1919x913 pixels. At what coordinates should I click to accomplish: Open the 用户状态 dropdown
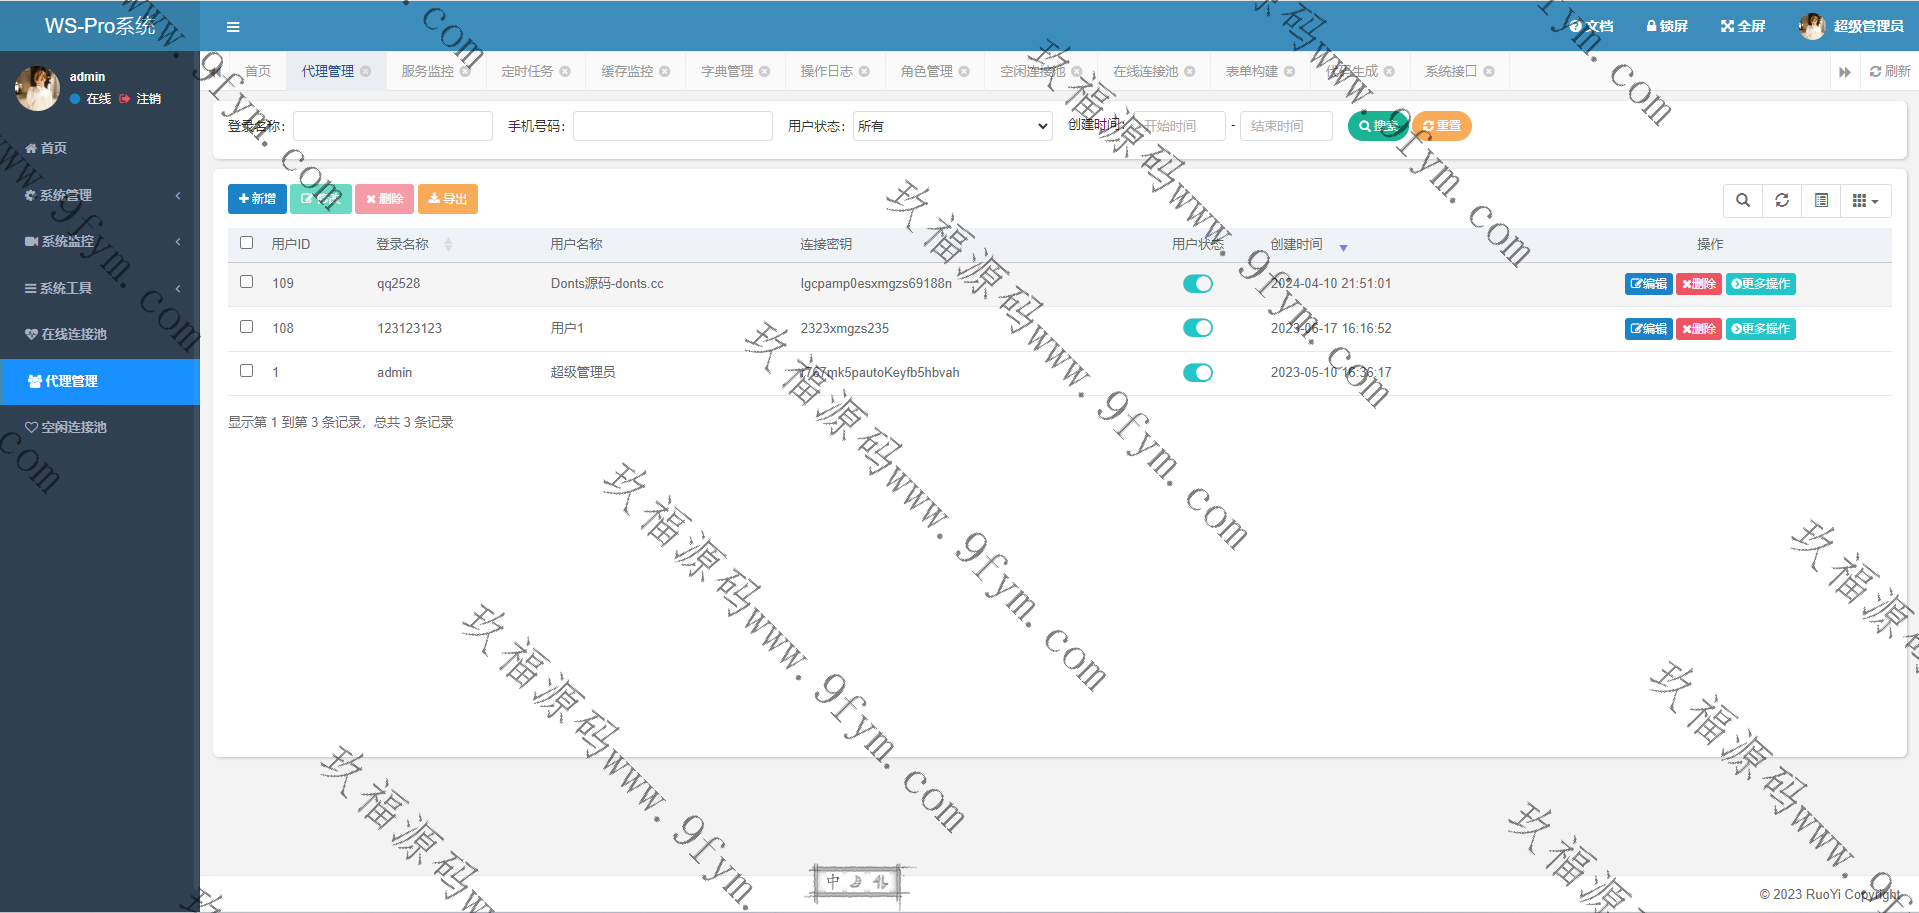pyautogui.click(x=952, y=126)
